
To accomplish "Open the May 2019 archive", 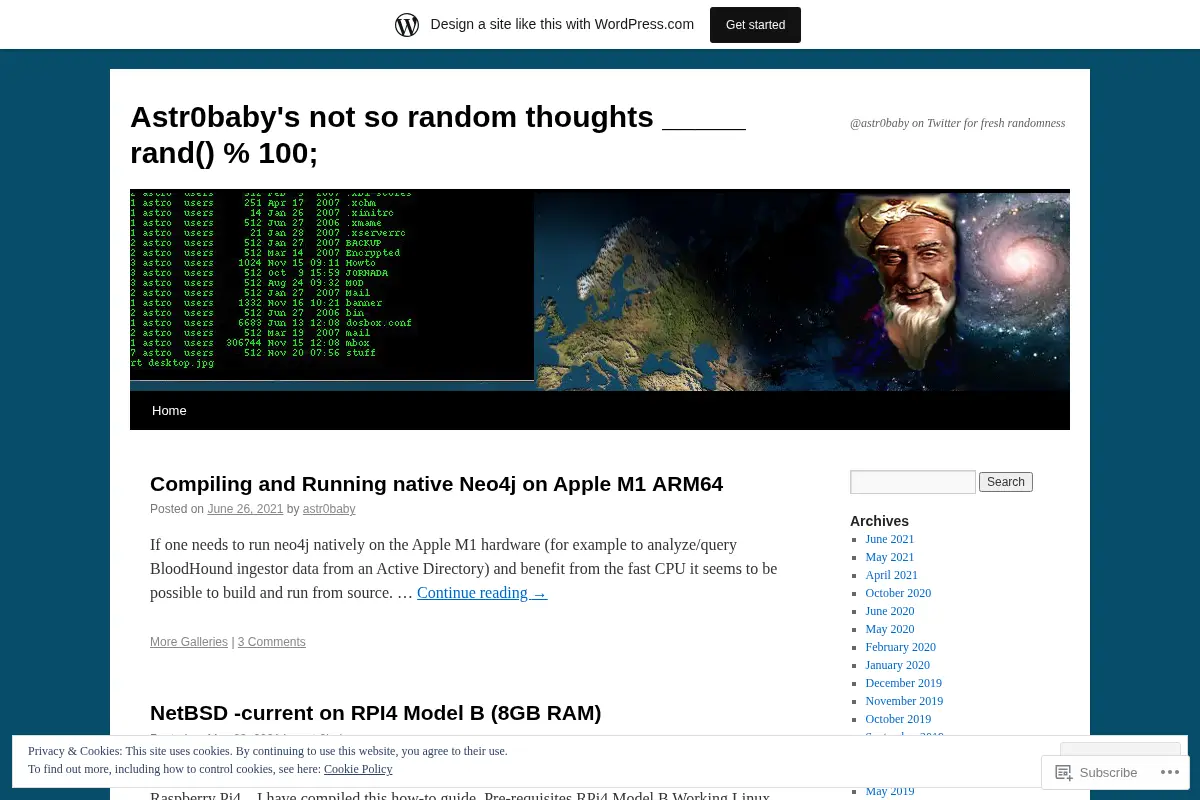I will click(890, 791).
